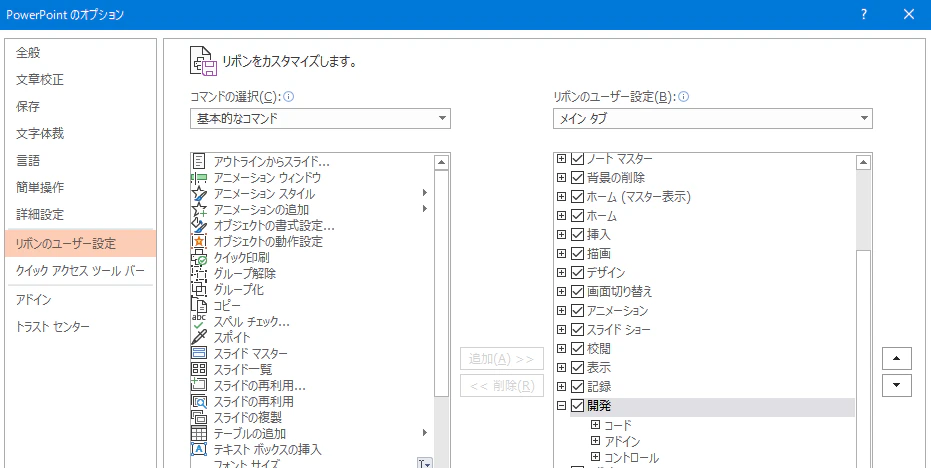931x468 pixels.
Task: Uncheck the ノート マスター tab checkbox
Action: pos(577,159)
